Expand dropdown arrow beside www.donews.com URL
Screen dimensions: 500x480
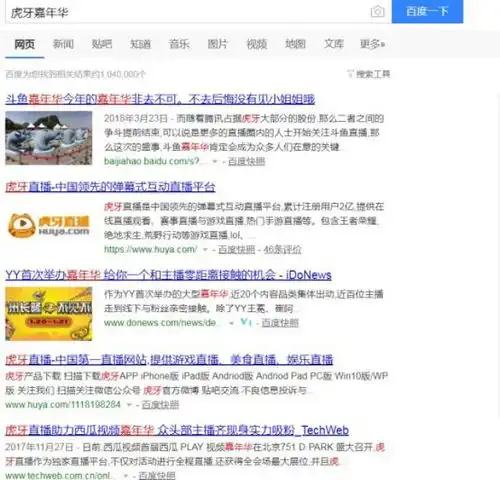[232, 323]
